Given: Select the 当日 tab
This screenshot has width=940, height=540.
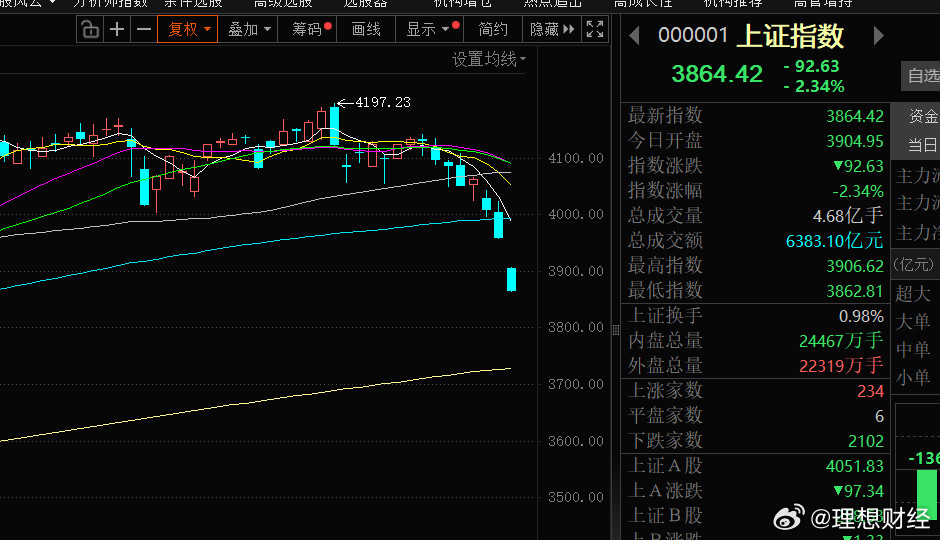Looking at the screenshot, I should point(923,145).
